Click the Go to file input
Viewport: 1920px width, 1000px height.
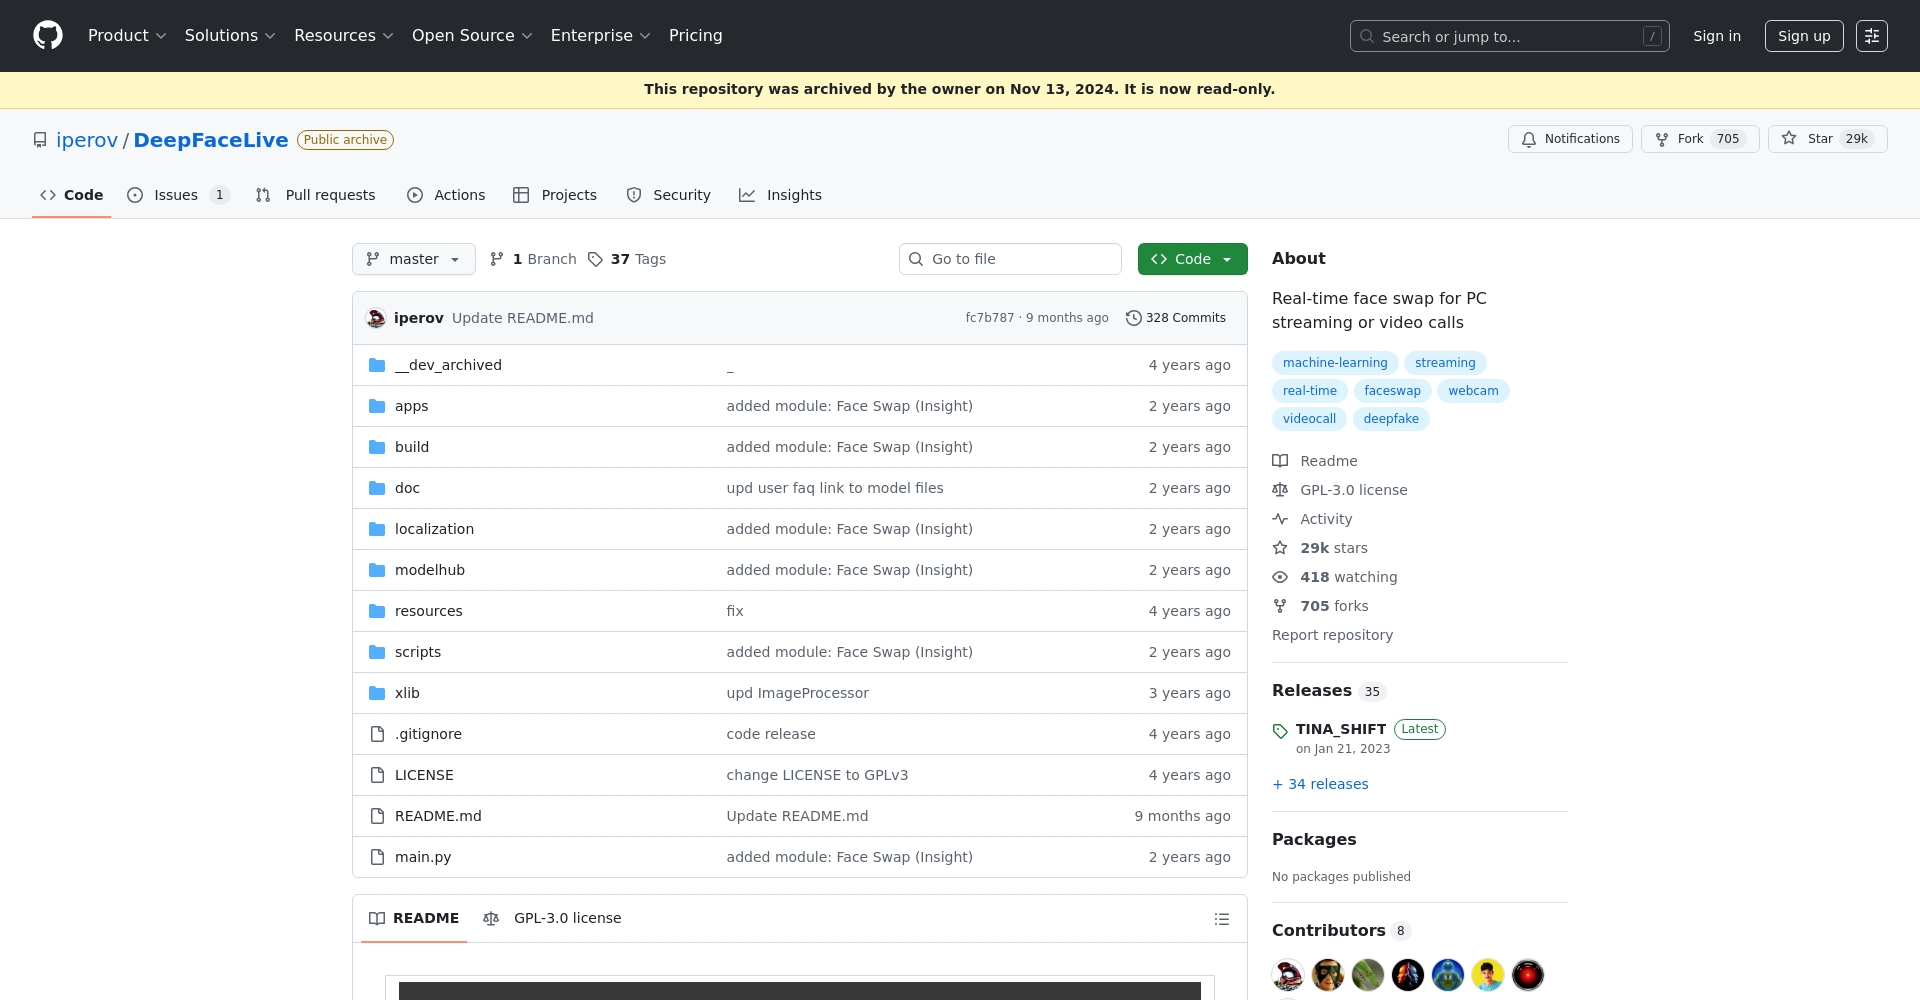pos(1010,259)
